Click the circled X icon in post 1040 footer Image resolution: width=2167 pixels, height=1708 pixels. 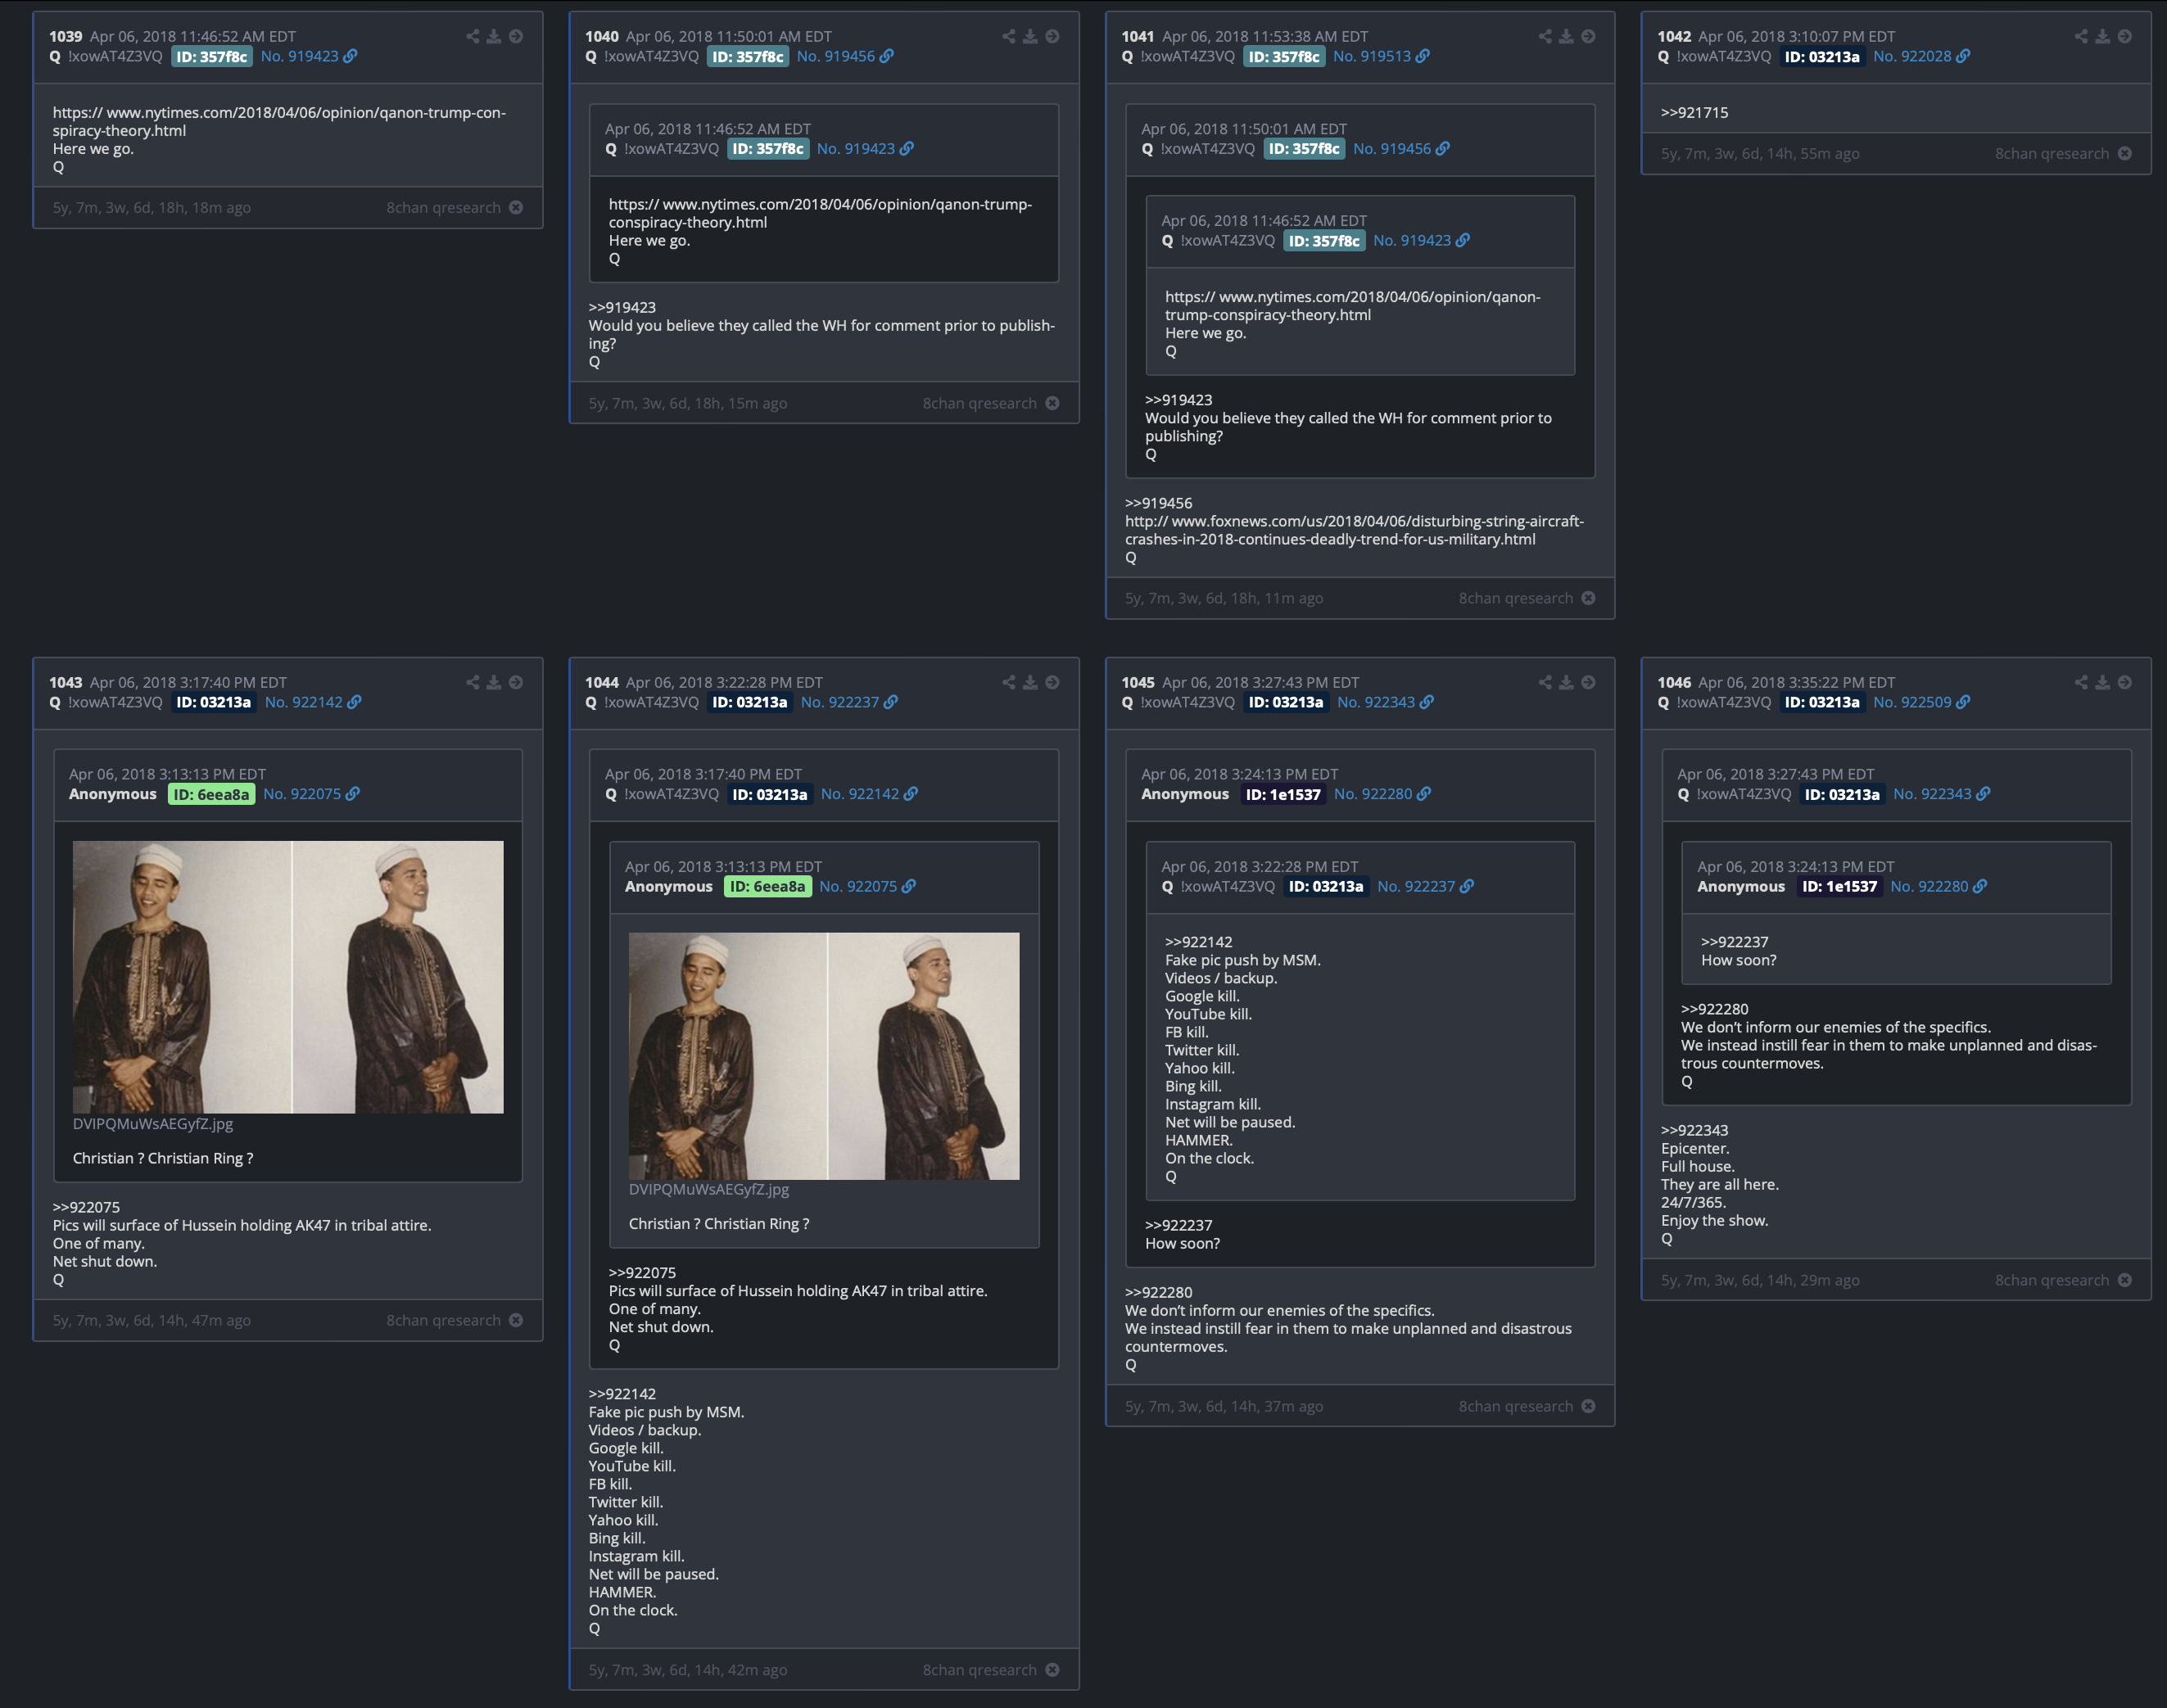coord(1052,403)
